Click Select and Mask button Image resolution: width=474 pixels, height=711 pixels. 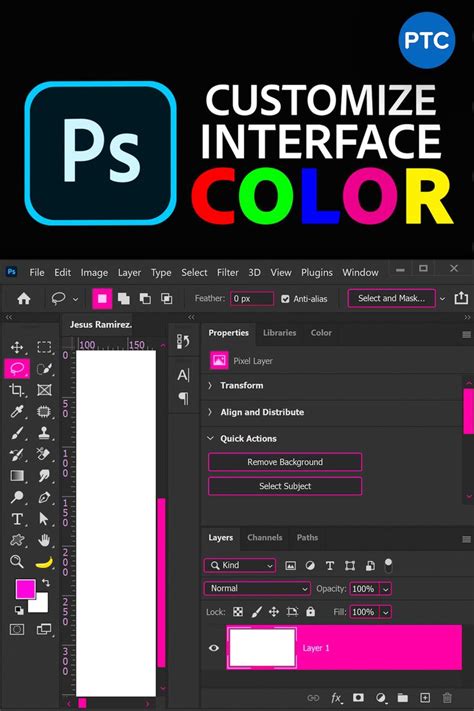point(391,298)
